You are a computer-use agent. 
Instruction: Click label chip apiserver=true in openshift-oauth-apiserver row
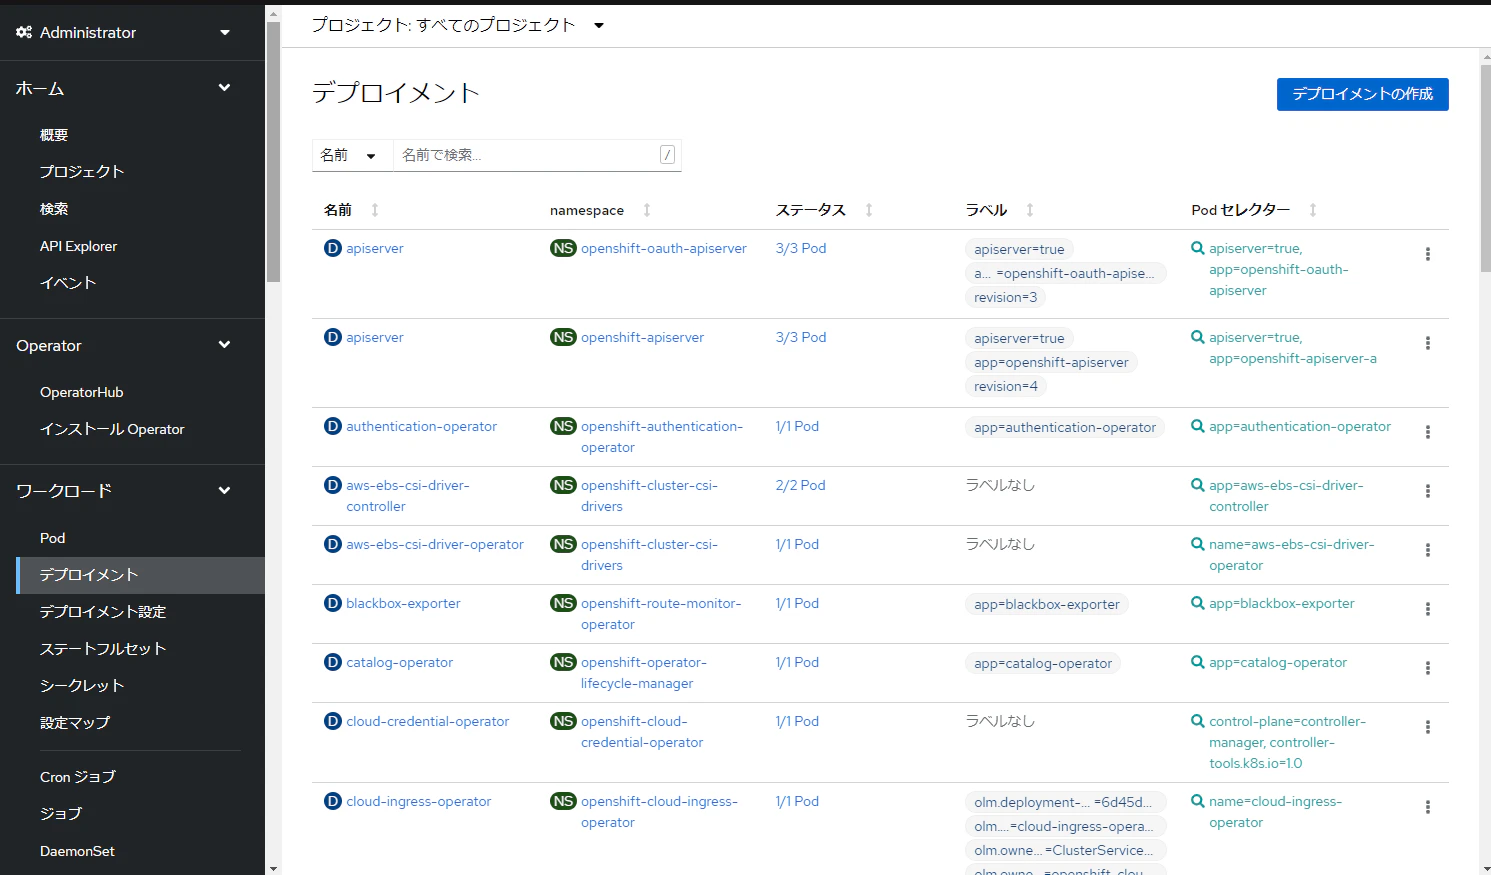click(x=1019, y=249)
